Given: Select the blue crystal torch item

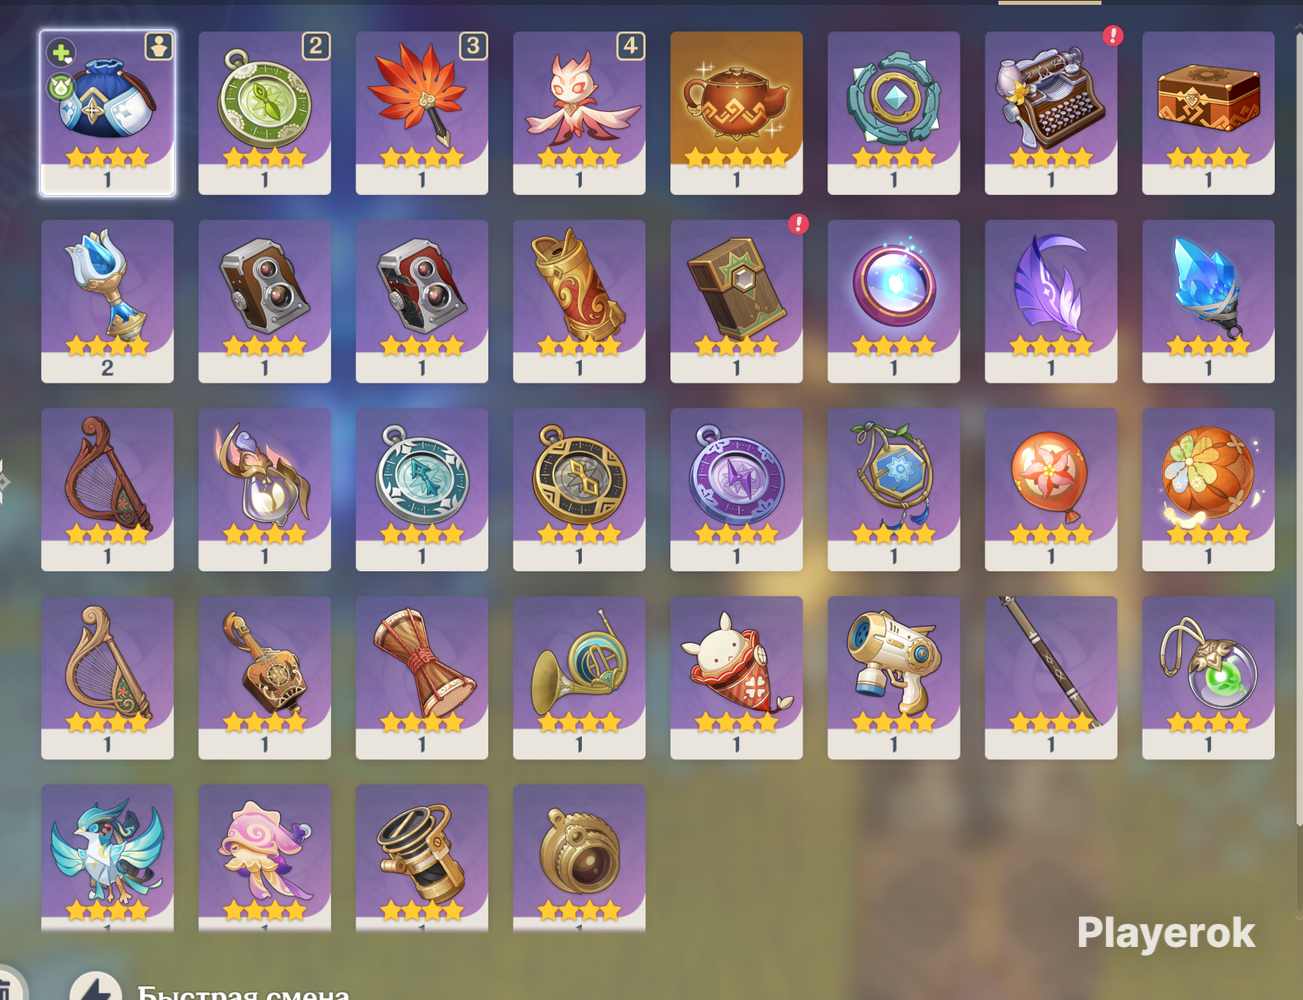Looking at the screenshot, I should [1208, 301].
